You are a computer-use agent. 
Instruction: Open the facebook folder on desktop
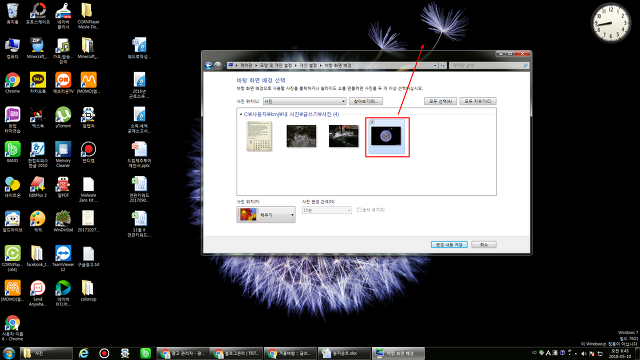pyautogui.click(x=38, y=256)
